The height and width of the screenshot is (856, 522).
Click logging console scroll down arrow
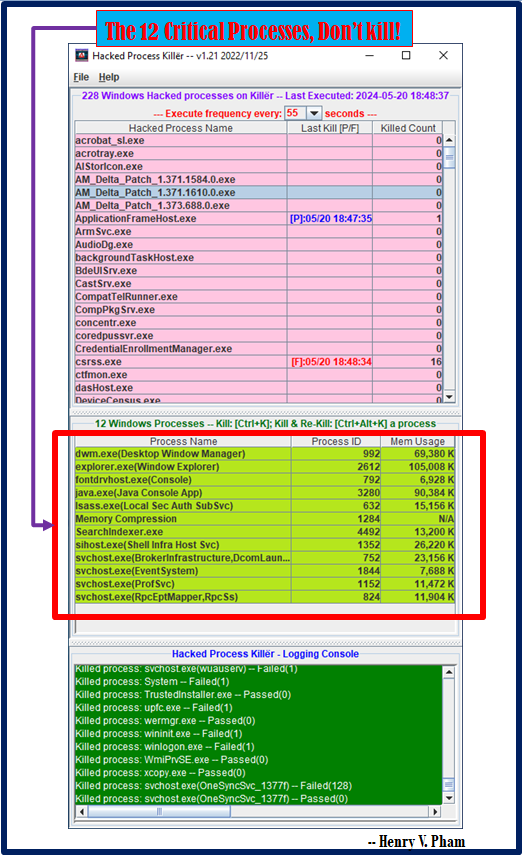(449, 798)
